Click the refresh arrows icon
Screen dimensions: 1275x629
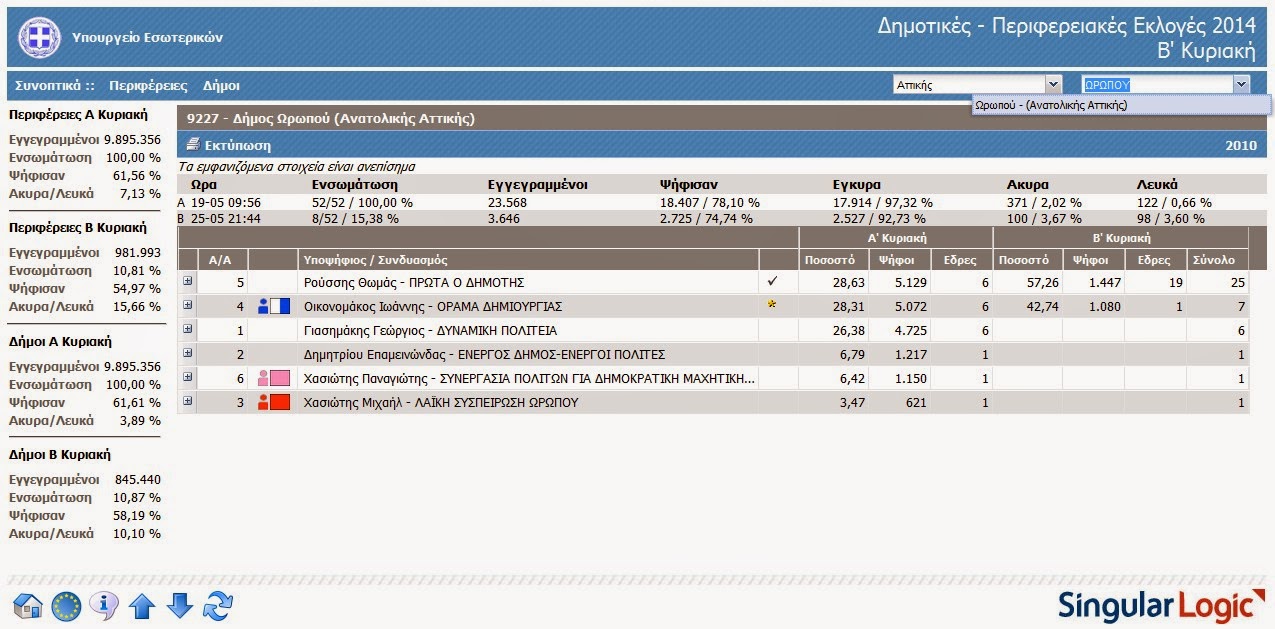(217, 605)
